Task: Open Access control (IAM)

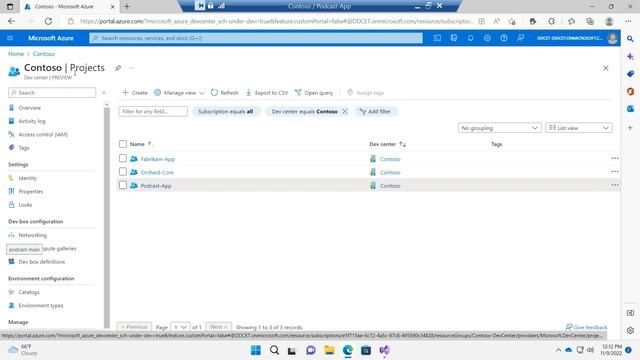Action: coord(43,134)
